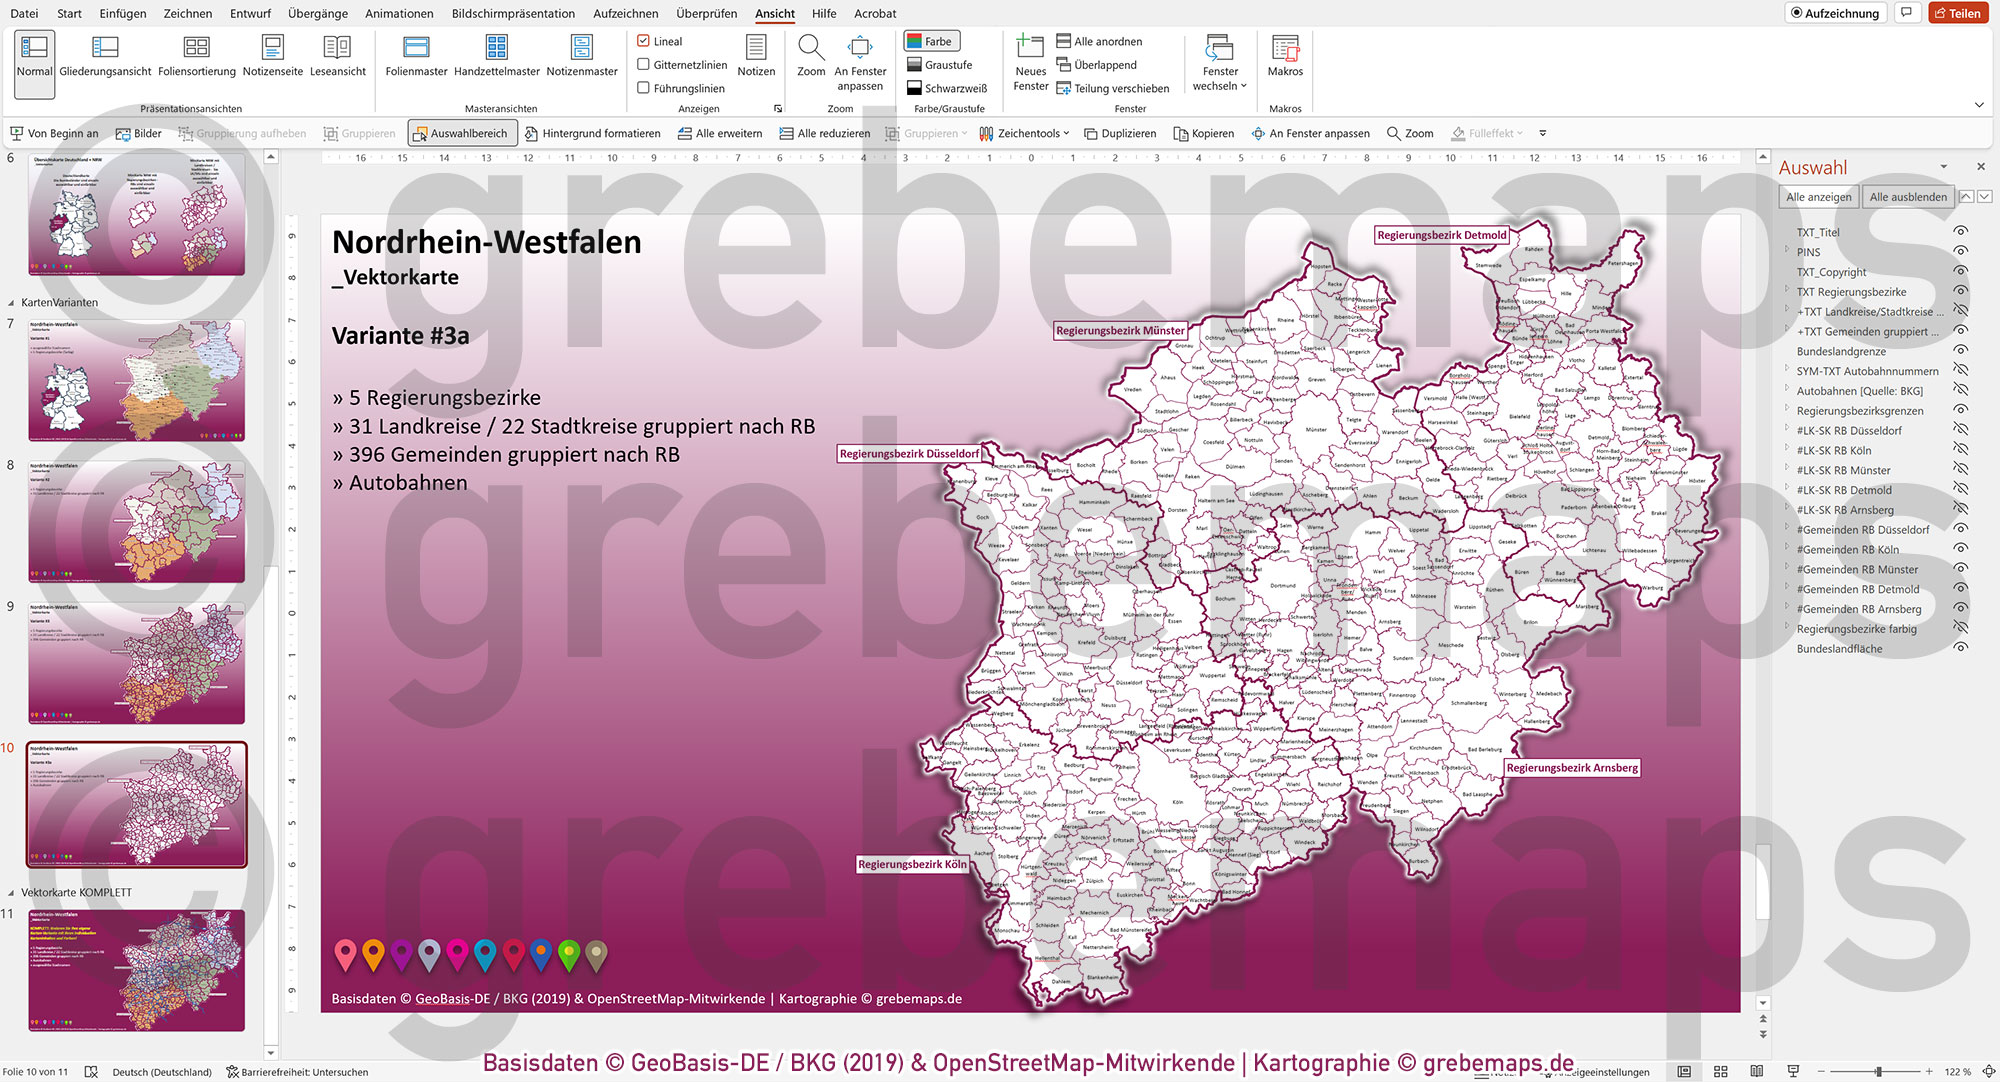
Task: Expand the TXT Regierungsbezirke tree item
Action: 1787,292
